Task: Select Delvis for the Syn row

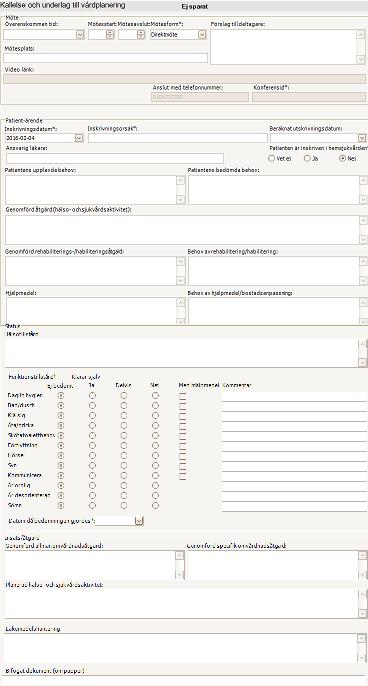Action: pyautogui.click(x=124, y=465)
